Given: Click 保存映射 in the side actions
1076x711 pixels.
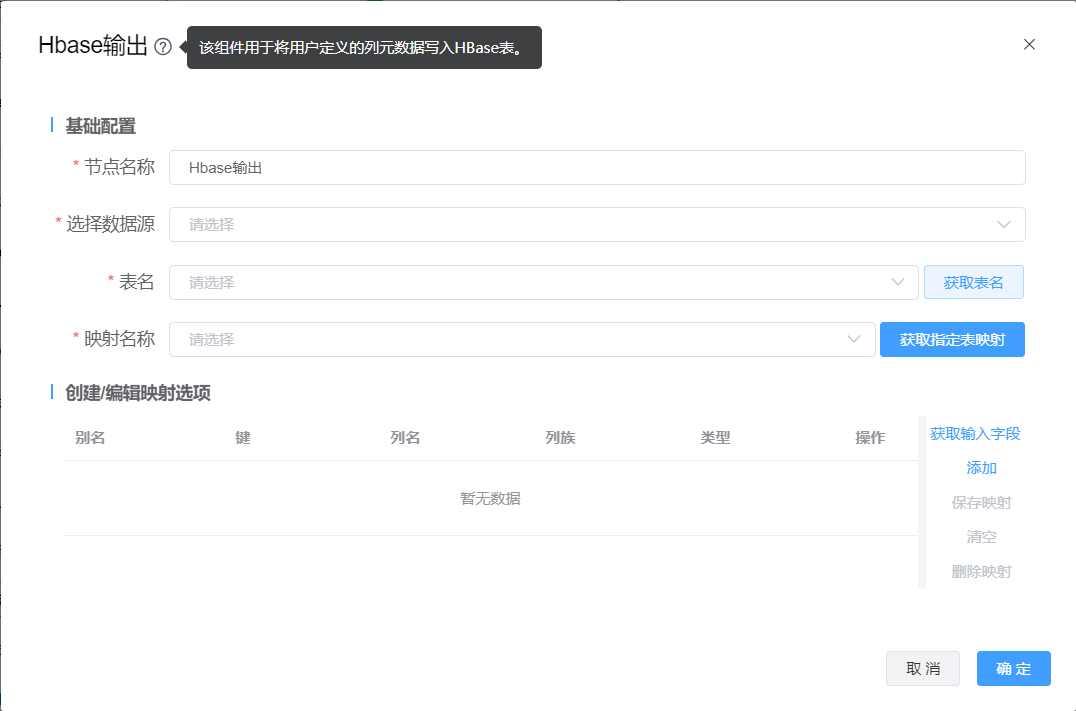Looking at the screenshot, I should [x=981, y=503].
